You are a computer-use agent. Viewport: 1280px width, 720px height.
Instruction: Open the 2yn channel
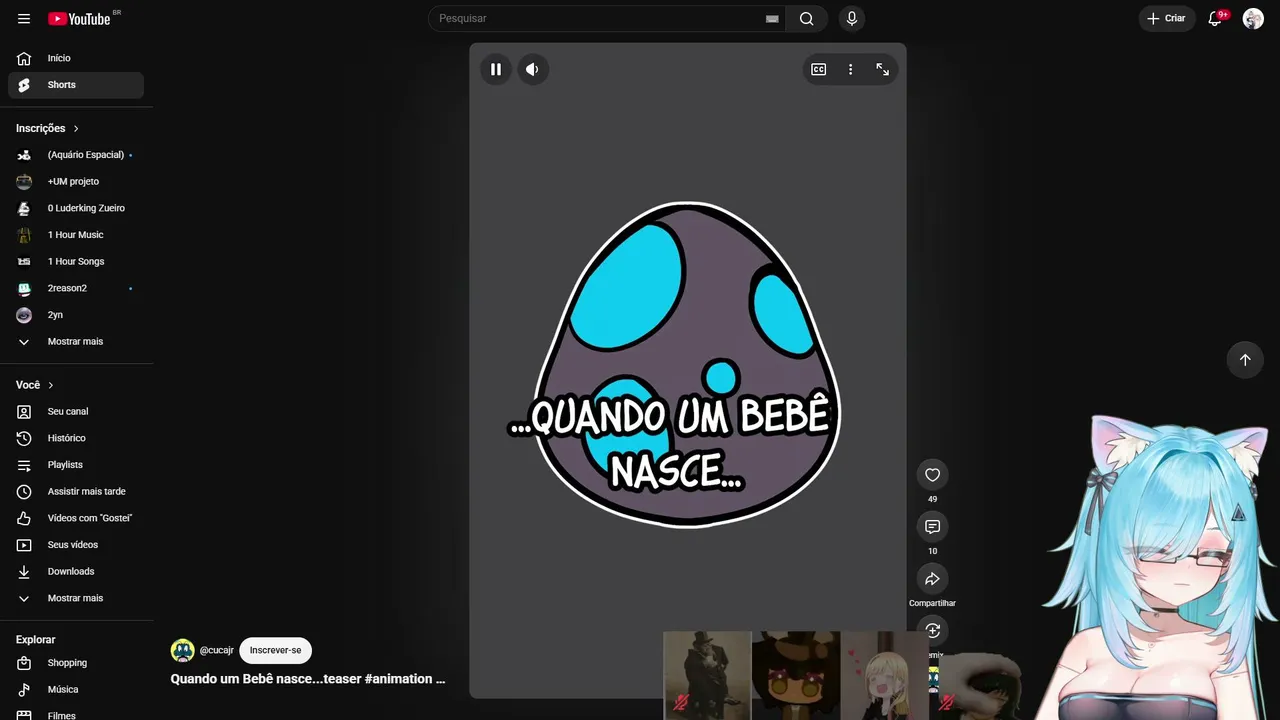(x=76, y=315)
